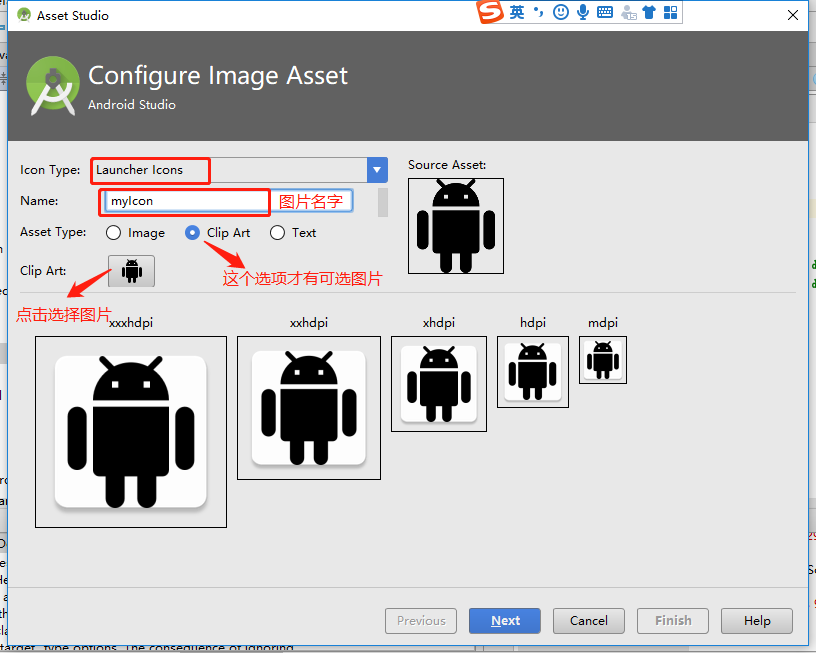Open the Sogou virtual keyboard
This screenshot has height=653, width=816.
605,12
